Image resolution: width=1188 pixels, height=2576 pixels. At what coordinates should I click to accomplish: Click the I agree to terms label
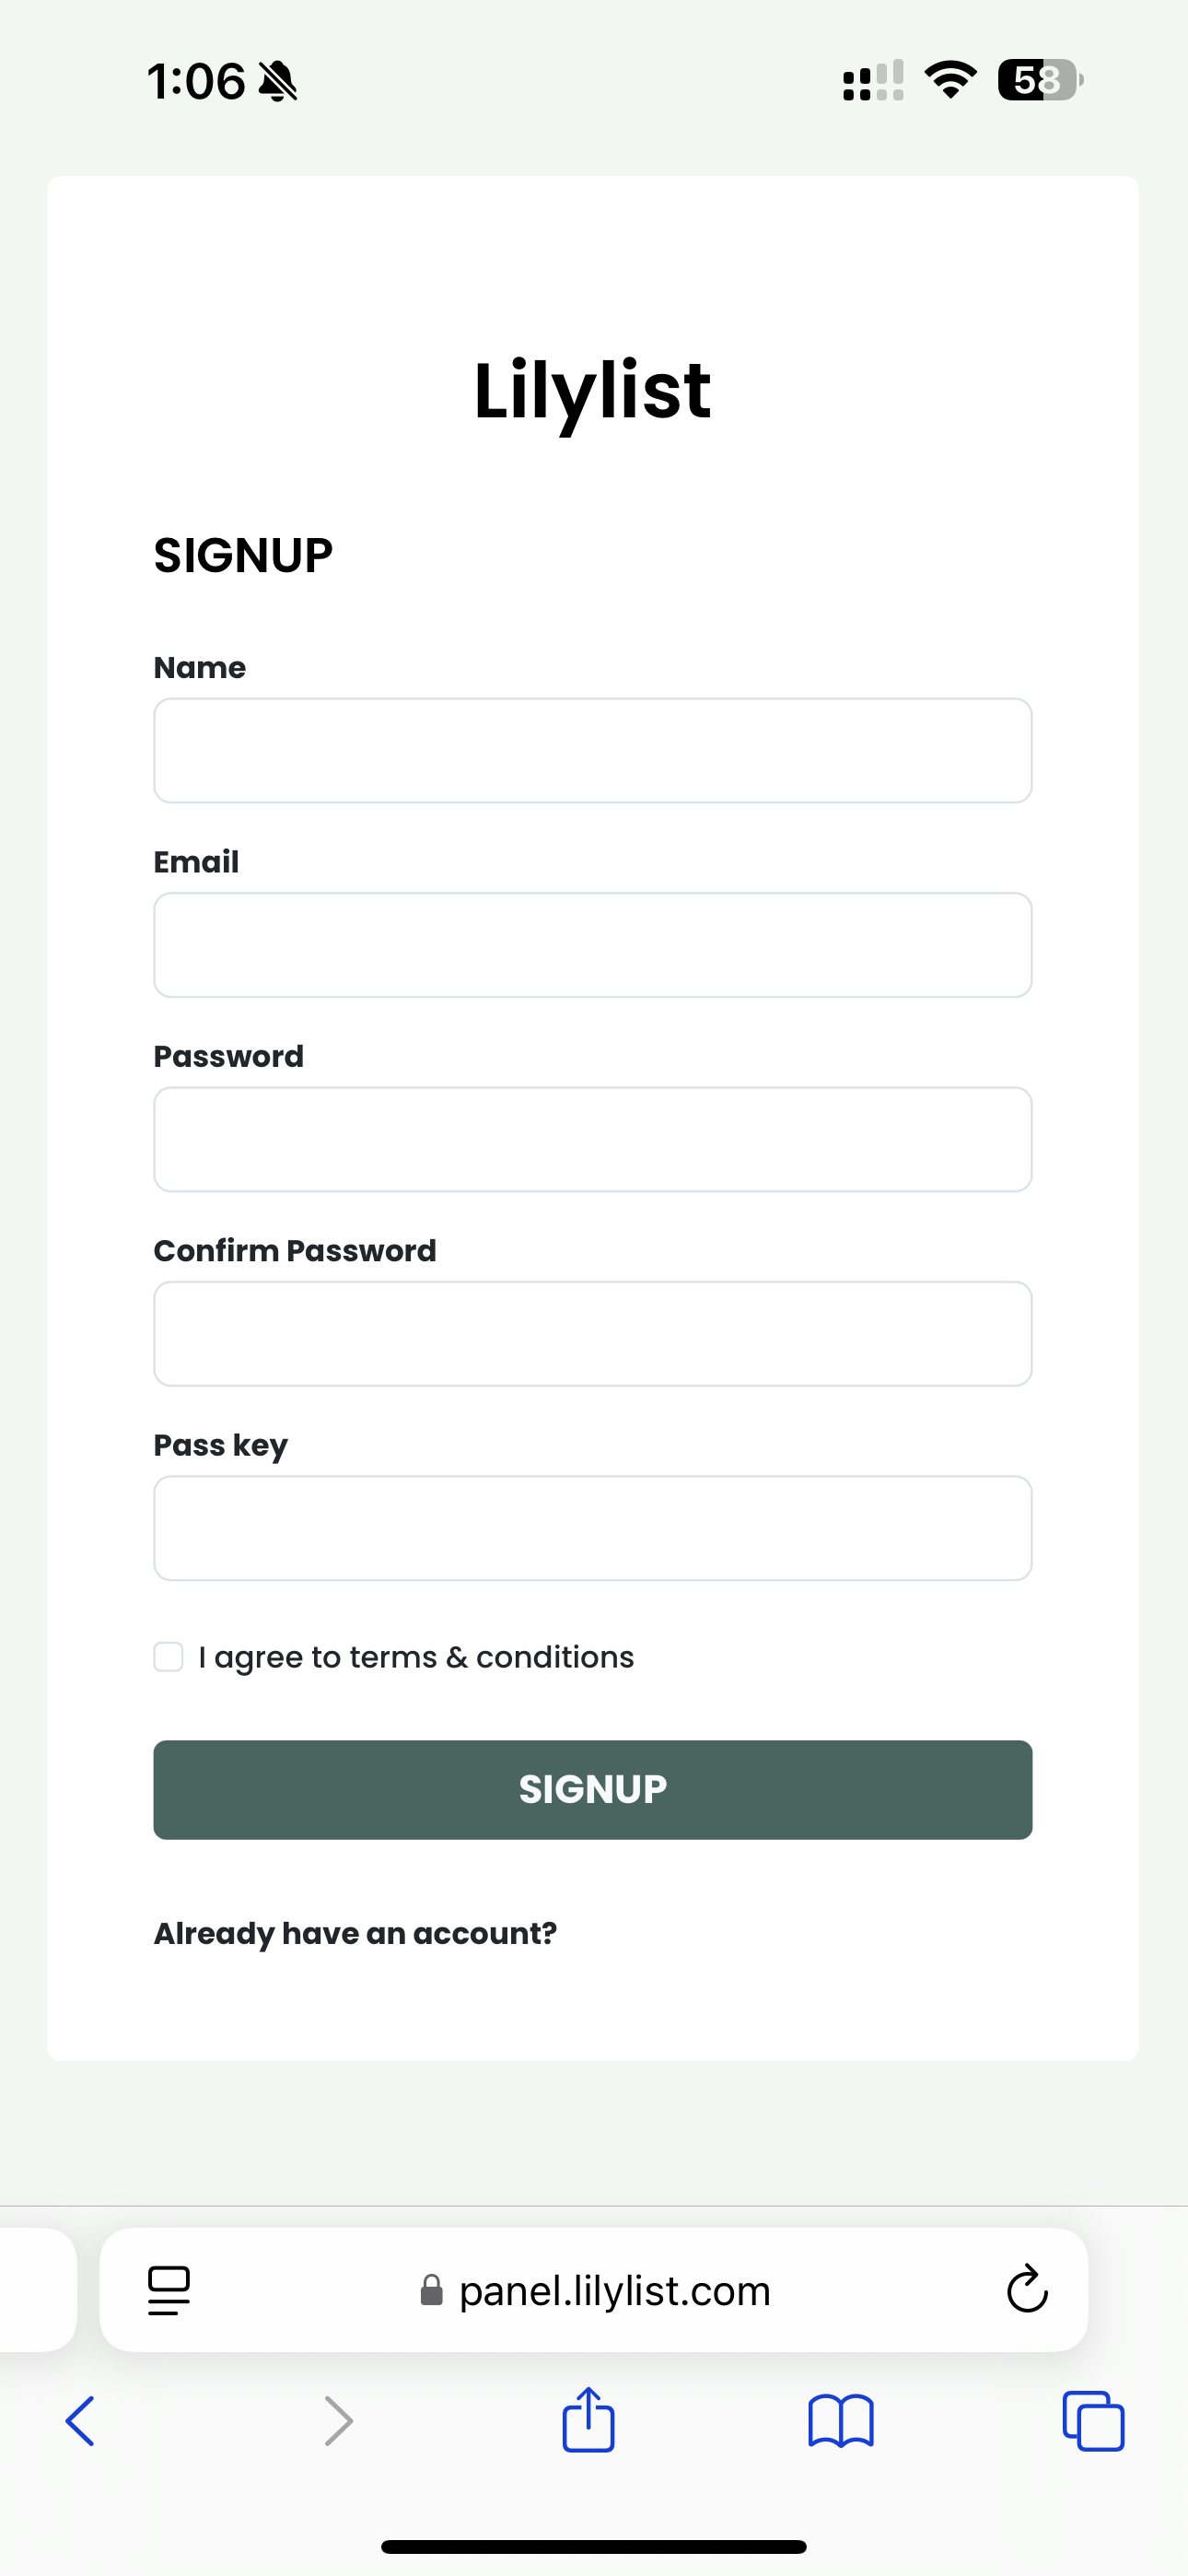click(x=416, y=1657)
